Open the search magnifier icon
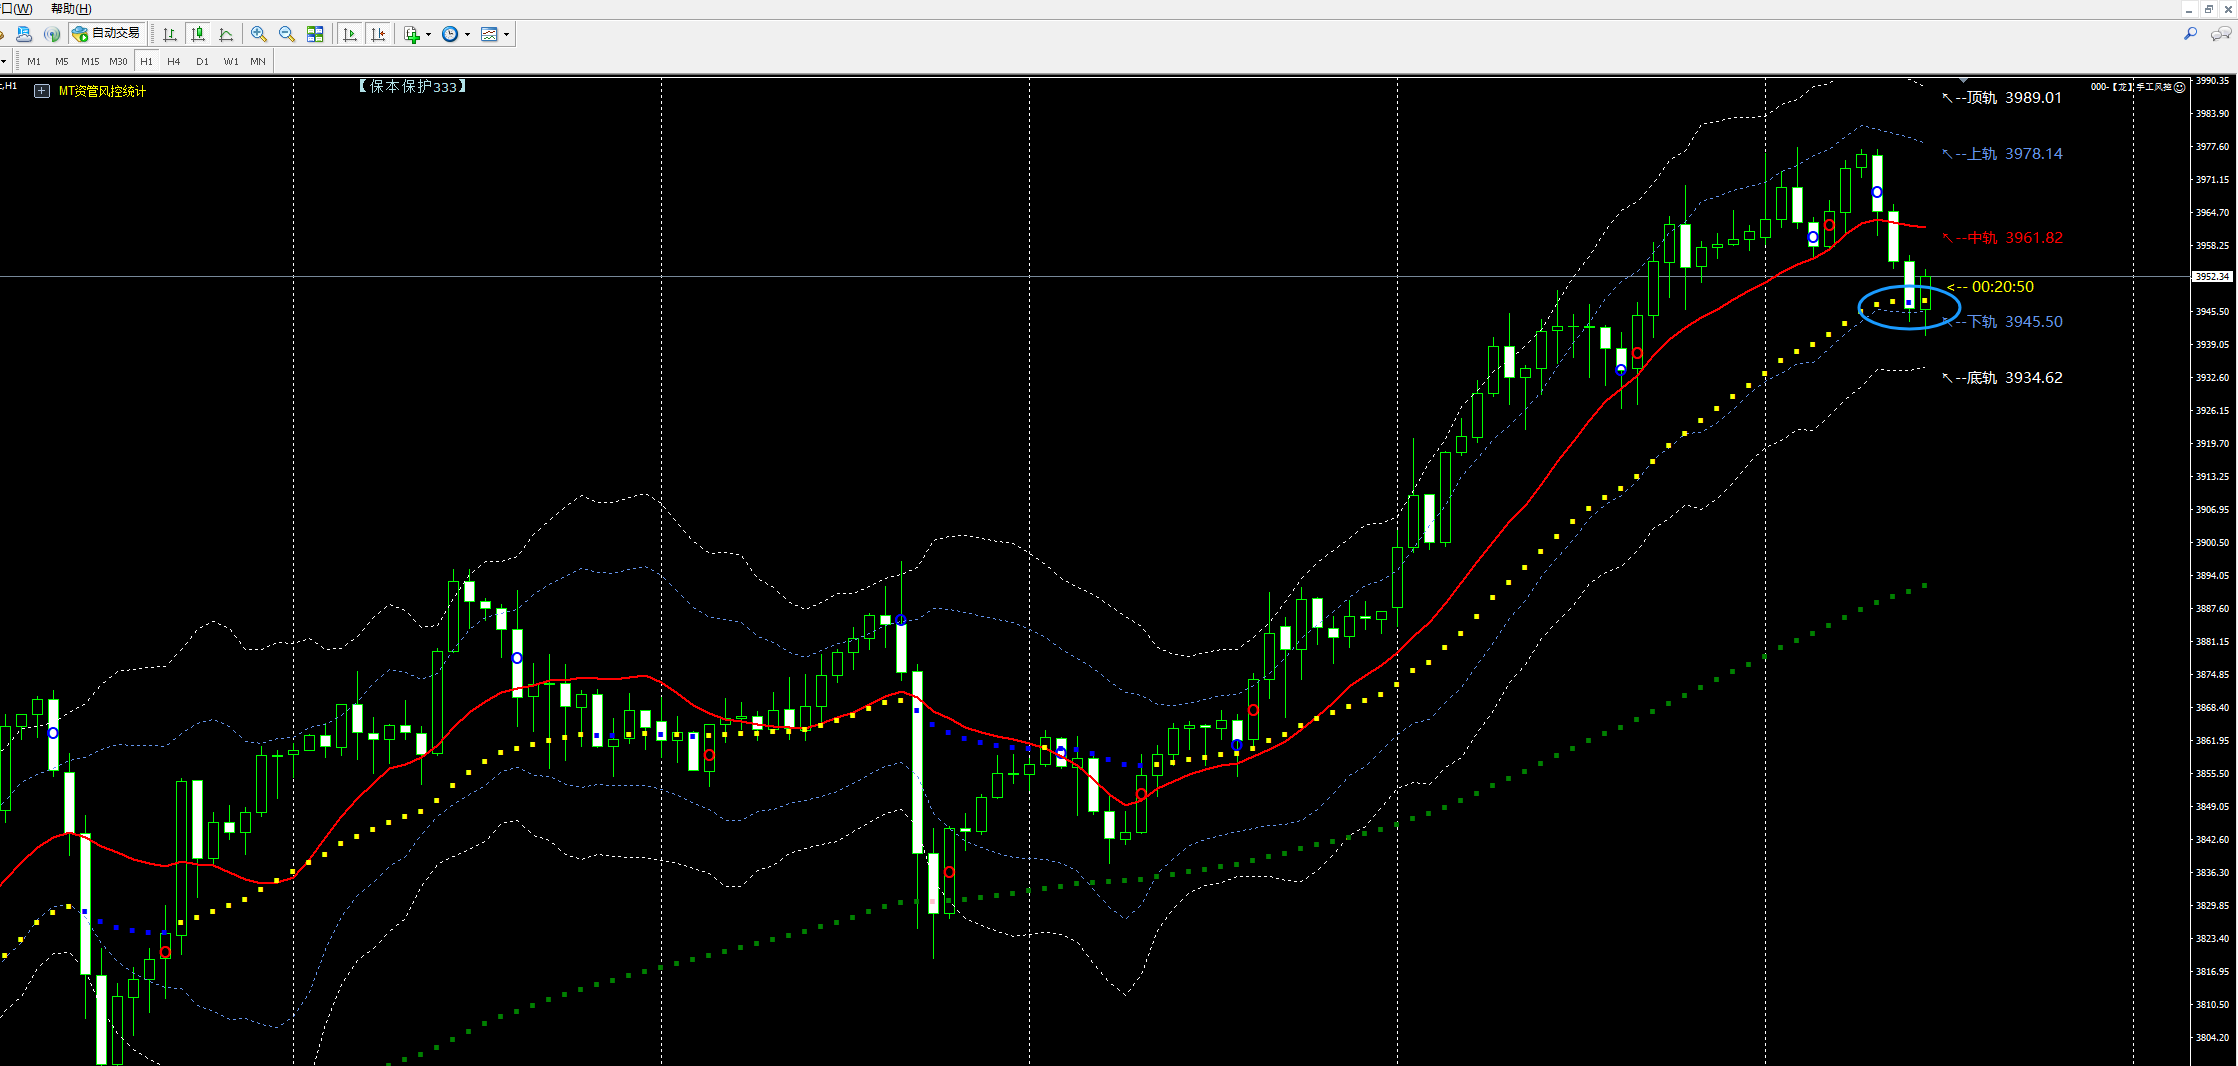This screenshot has height=1066, width=2238. pos(2190,34)
